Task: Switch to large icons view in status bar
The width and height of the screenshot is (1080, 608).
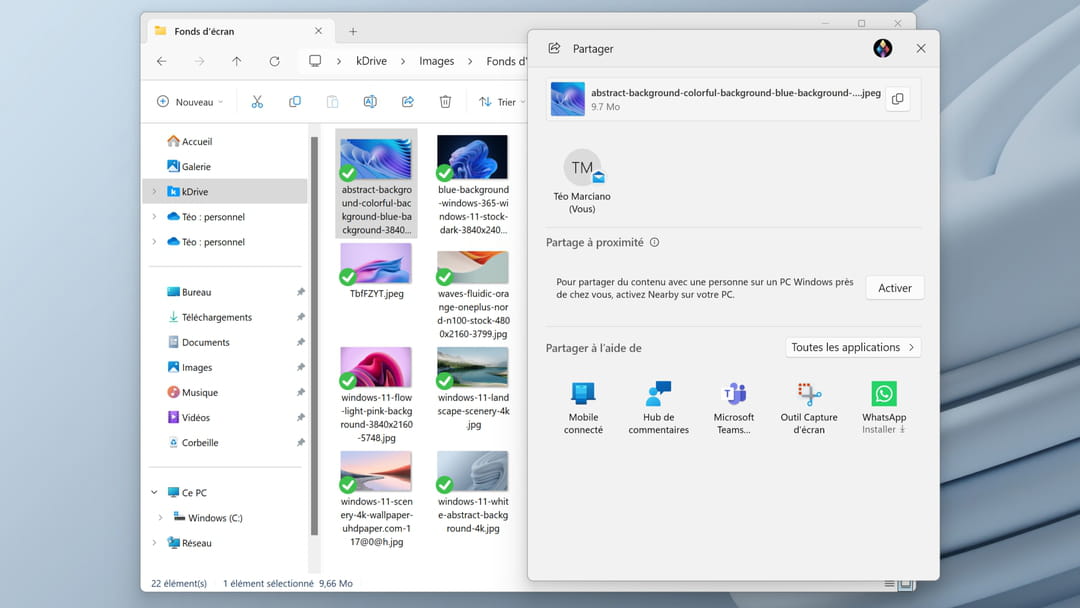Action: pos(906,584)
